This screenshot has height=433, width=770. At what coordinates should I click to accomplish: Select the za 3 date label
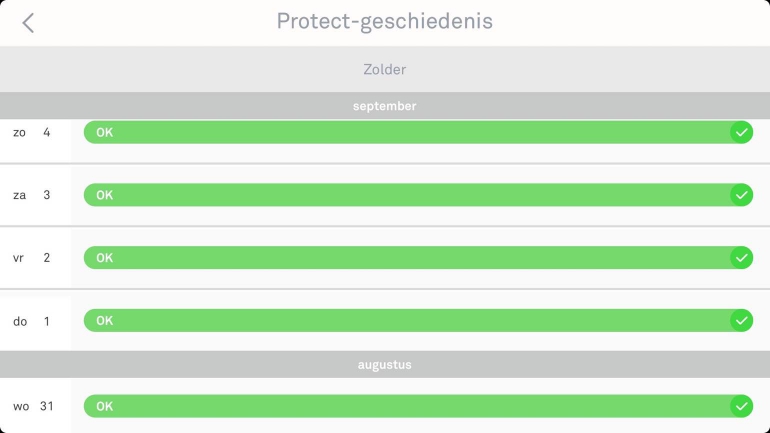(32, 195)
